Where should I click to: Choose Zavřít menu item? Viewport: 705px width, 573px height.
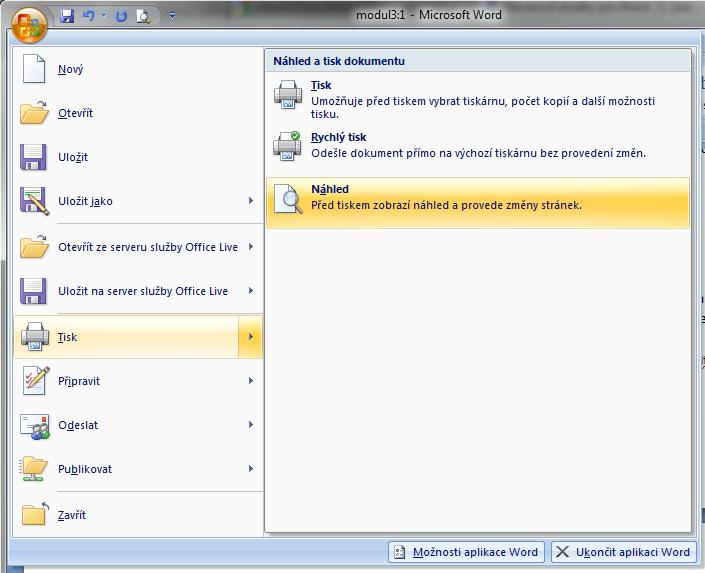pyautogui.click(x=138, y=515)
